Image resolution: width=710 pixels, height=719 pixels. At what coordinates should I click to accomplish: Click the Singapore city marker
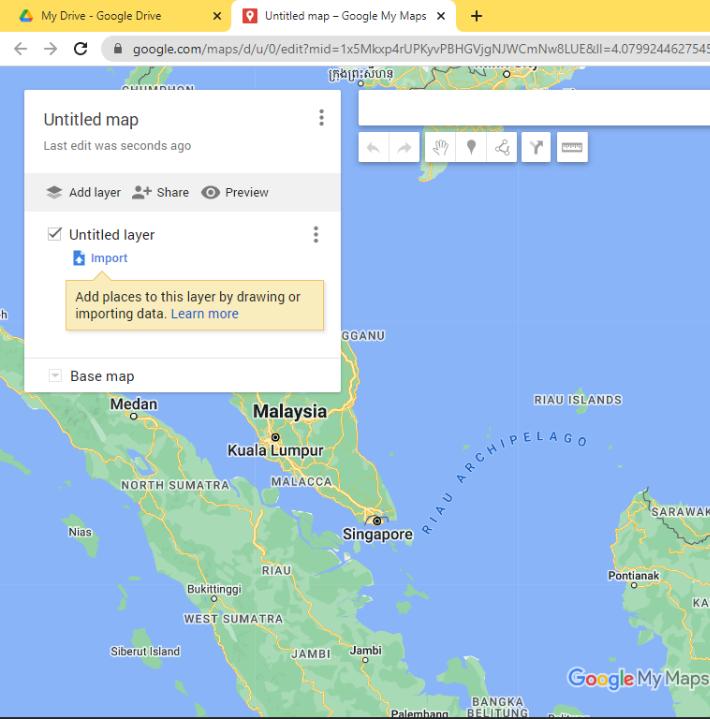377,521
